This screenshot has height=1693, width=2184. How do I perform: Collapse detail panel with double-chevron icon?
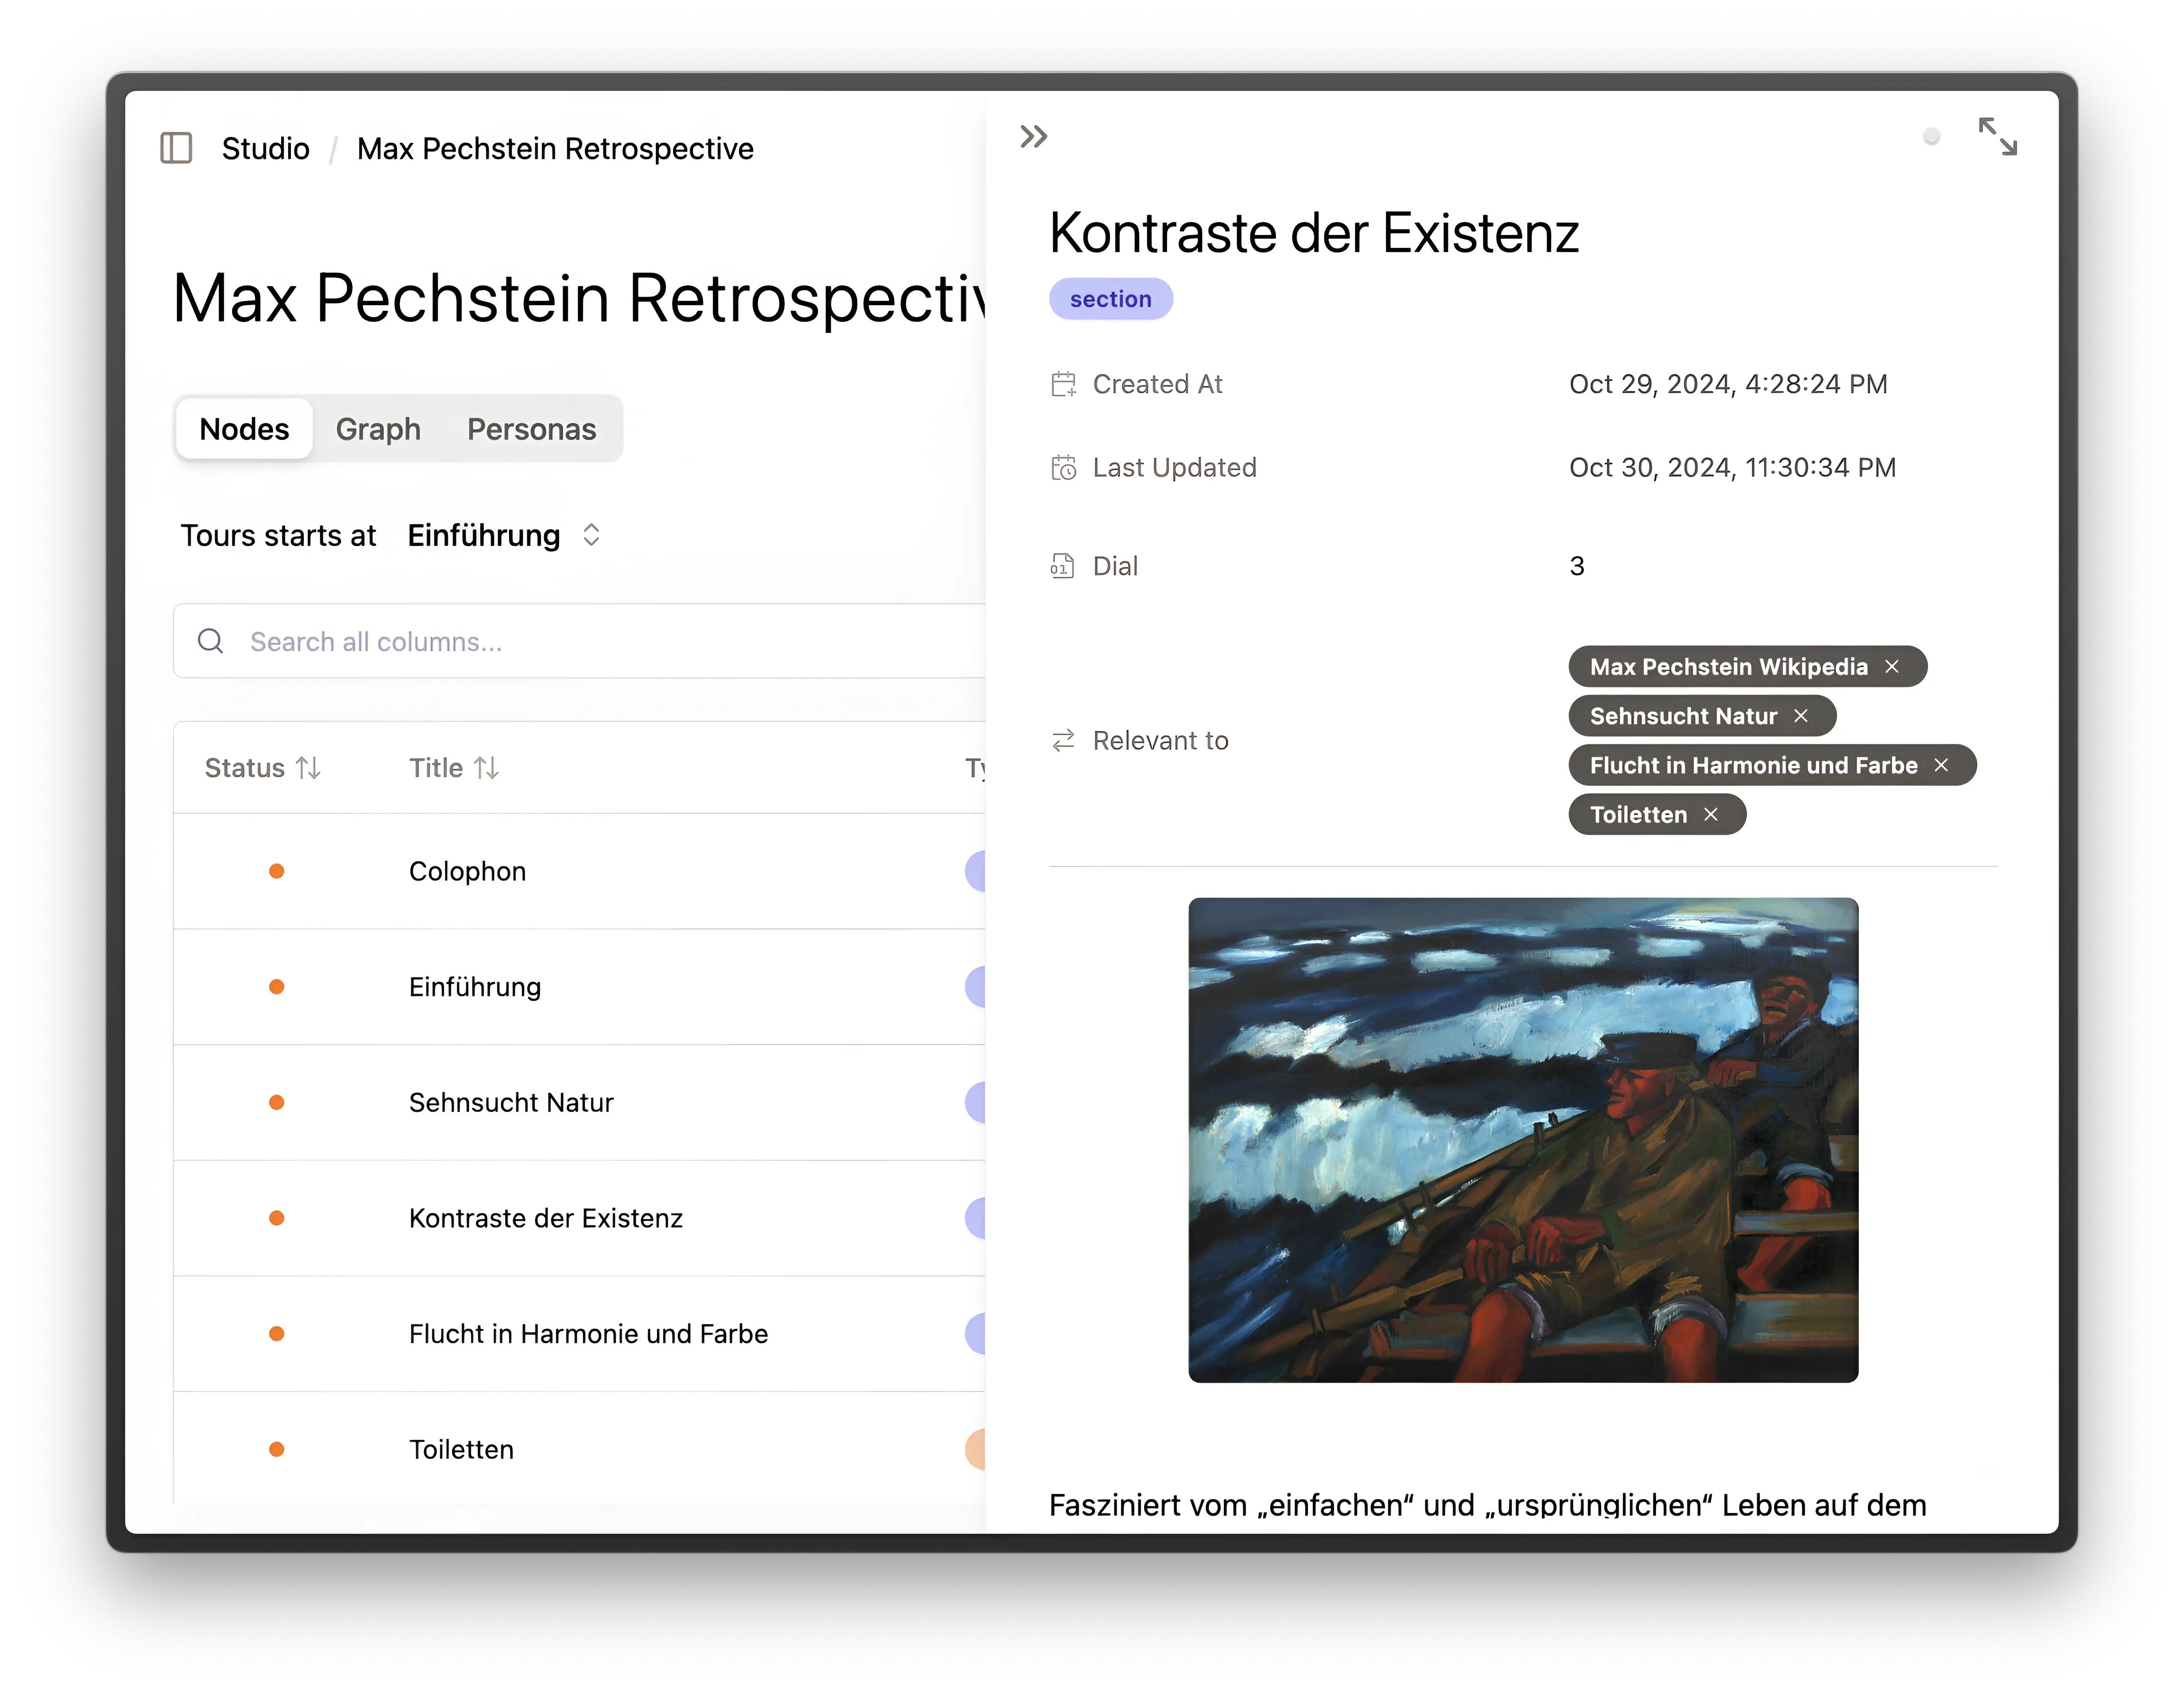(1033, 136)
